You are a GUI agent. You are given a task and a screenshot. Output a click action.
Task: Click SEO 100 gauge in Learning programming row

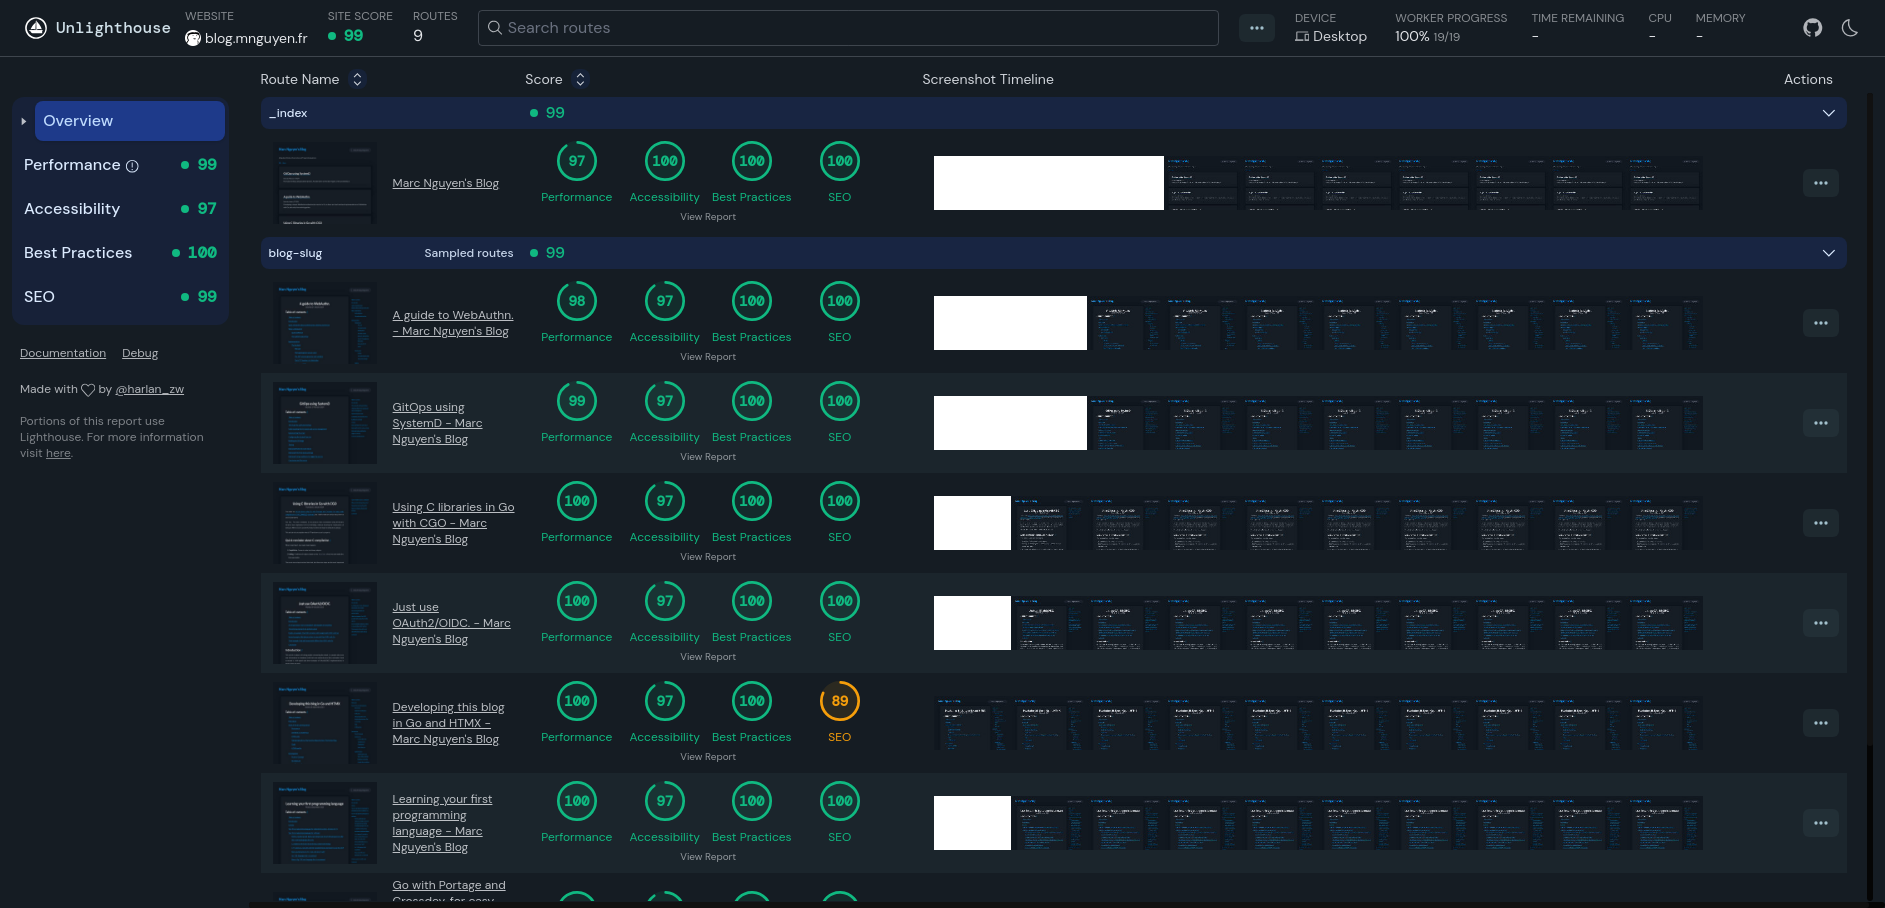click(x=840, y=801)
